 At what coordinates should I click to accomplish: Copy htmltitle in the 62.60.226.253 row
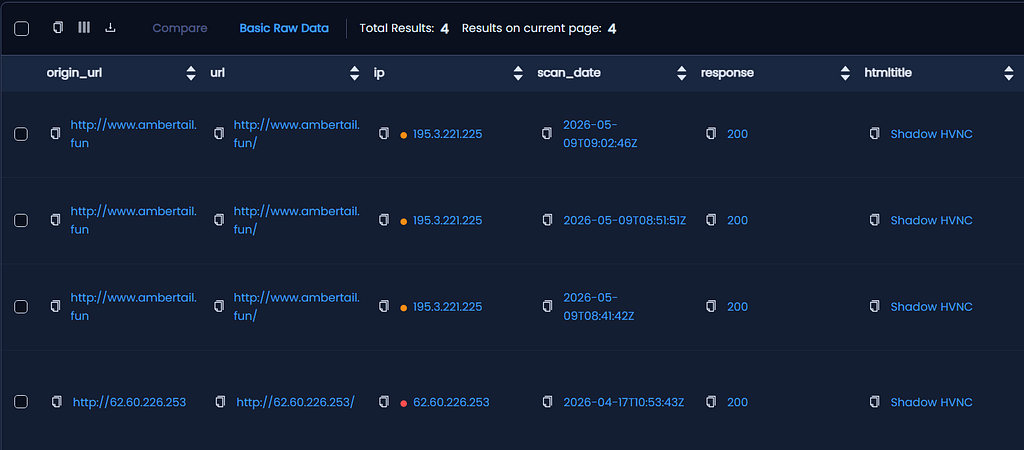(x=874, y=402)
